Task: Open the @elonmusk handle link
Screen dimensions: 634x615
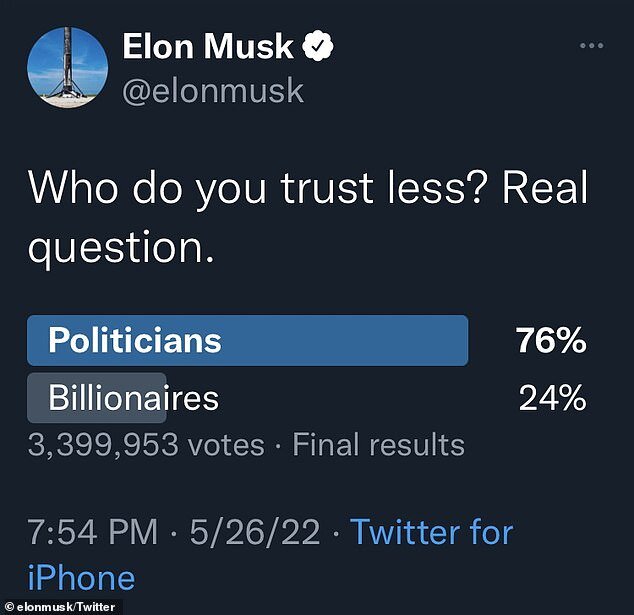Action: point(212,92)
